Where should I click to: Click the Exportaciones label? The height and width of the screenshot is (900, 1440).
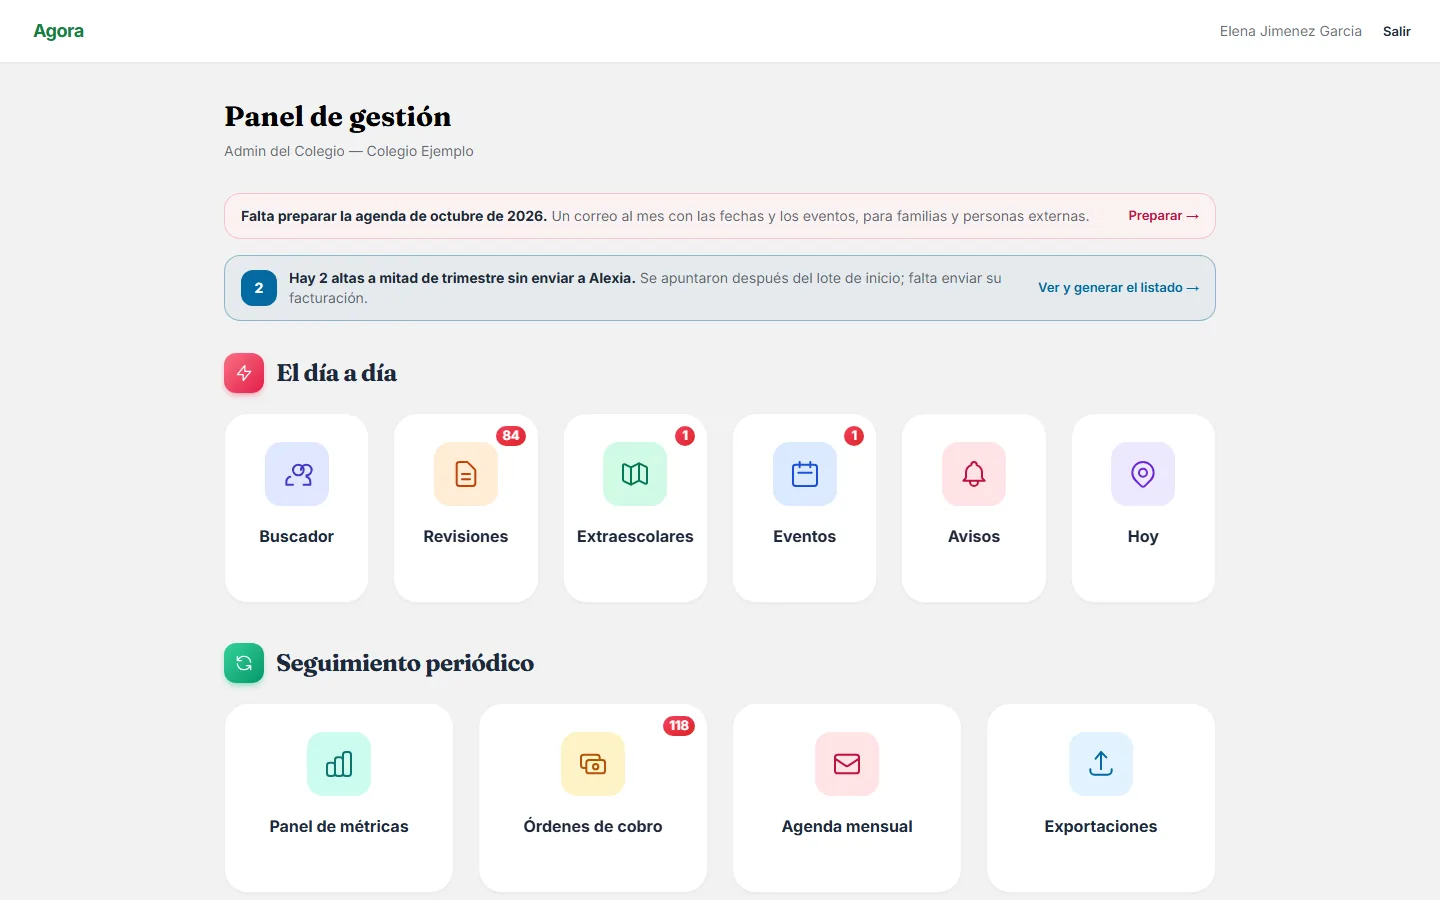coord(1101,827)
